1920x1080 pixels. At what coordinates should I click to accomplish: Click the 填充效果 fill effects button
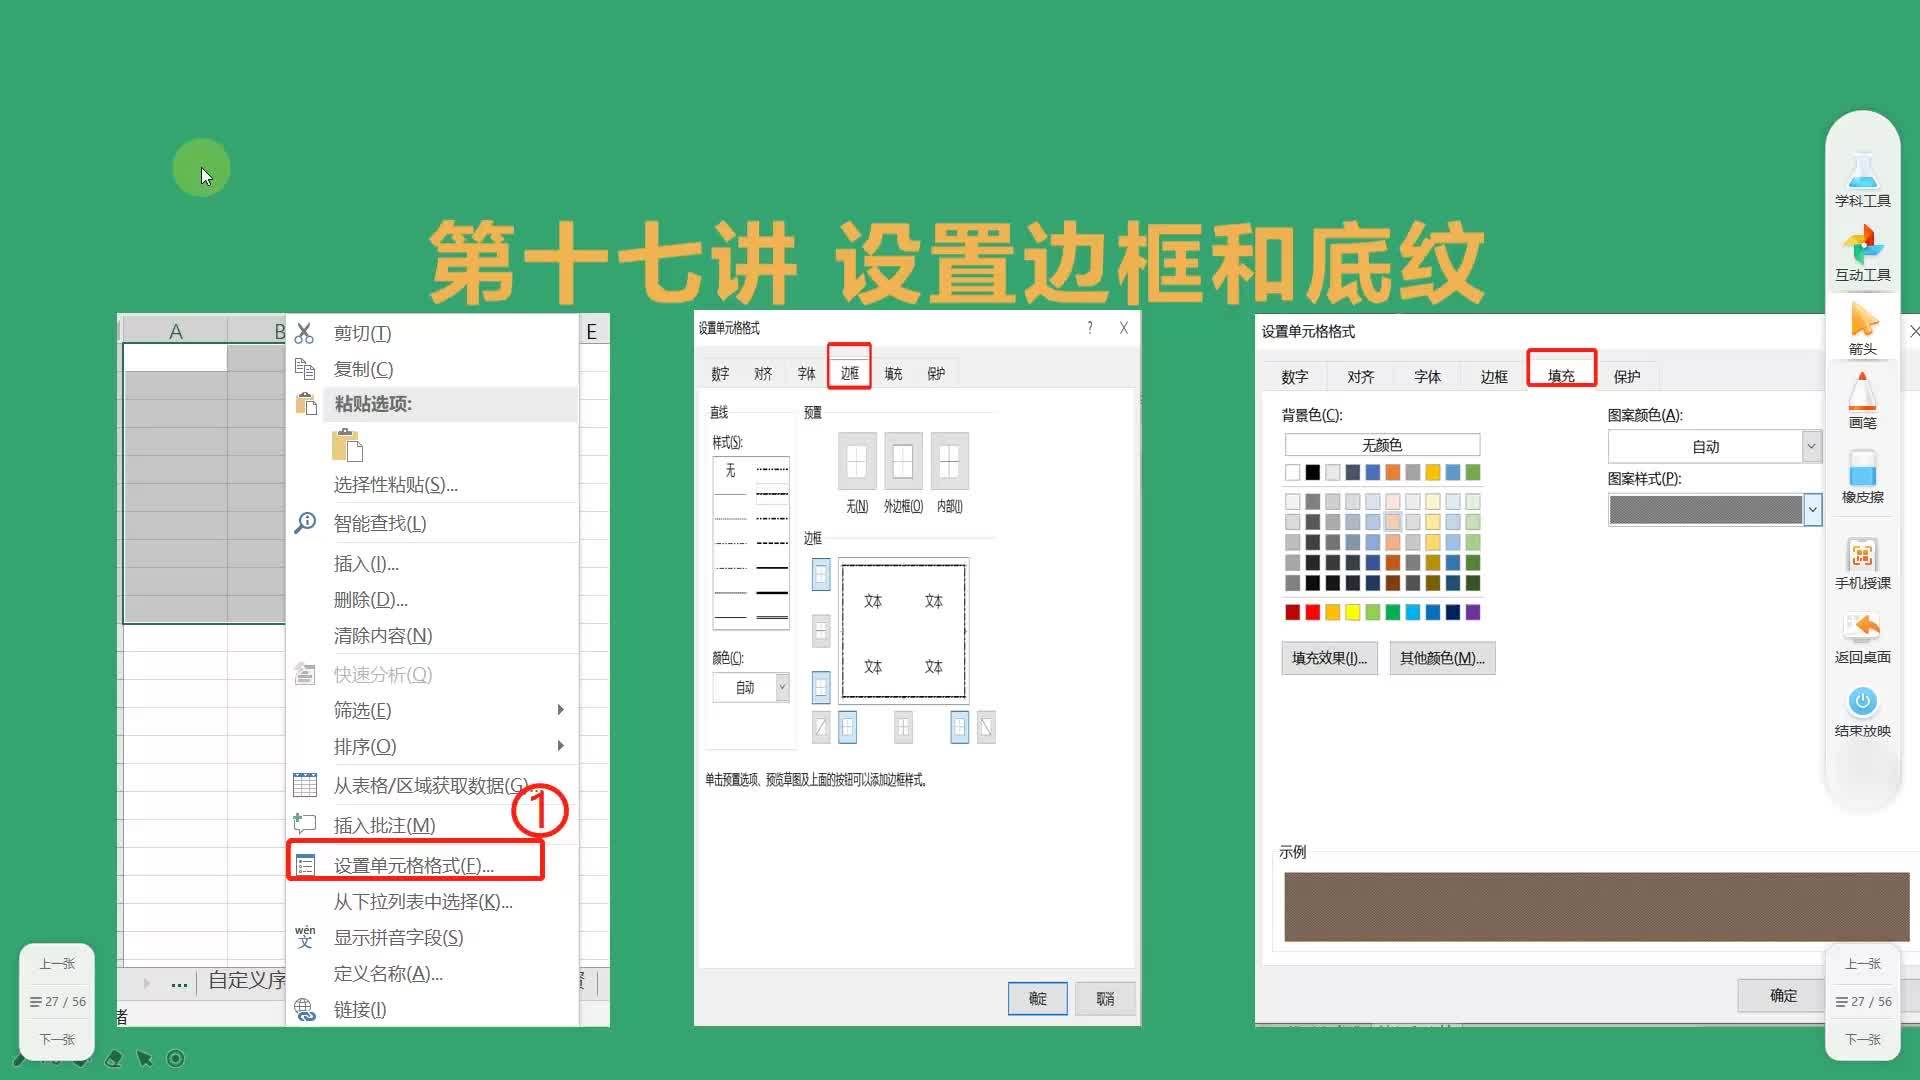[x=1329, y=658]
